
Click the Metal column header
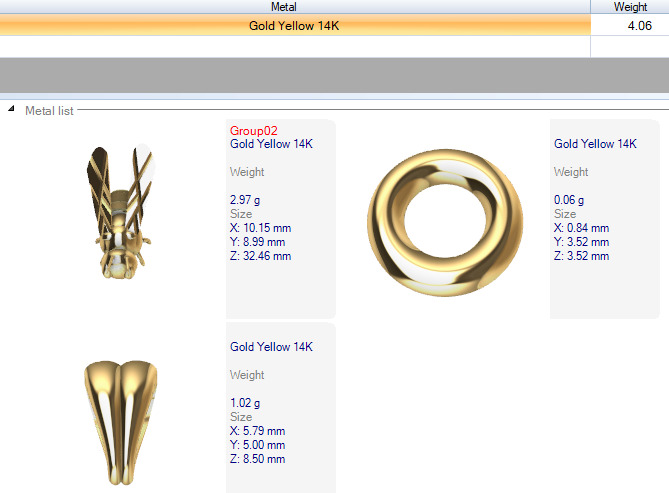click(284, 7)
